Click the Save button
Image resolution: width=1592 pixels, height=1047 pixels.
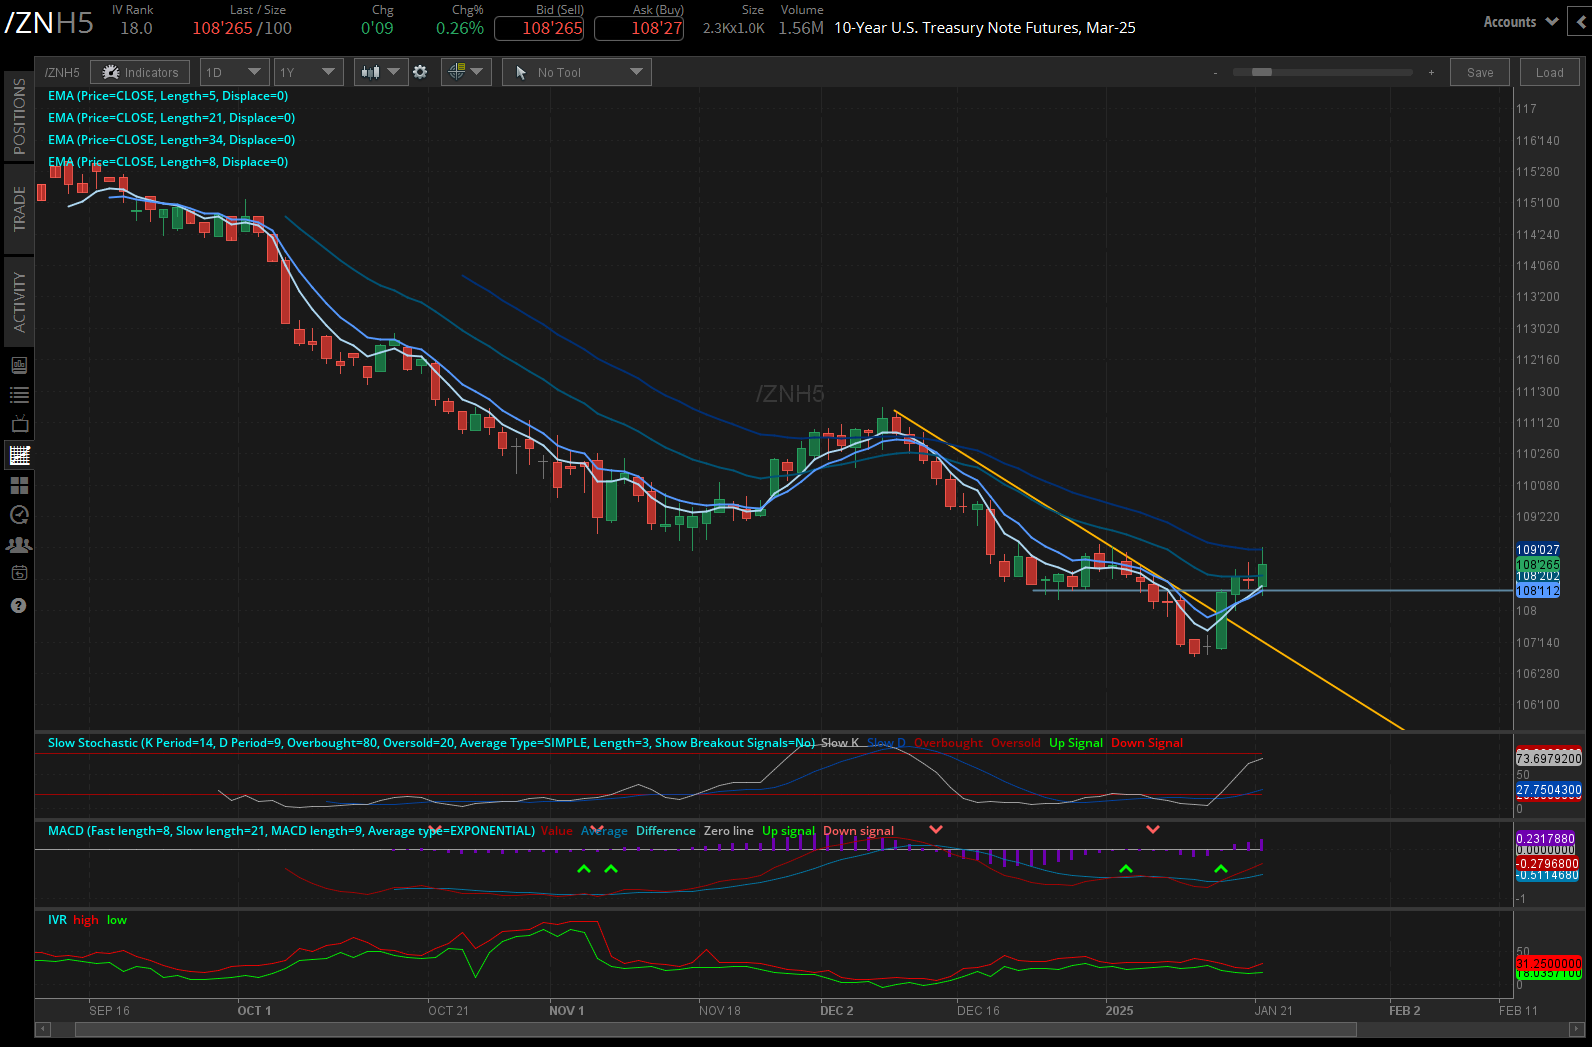[x=1480, y=72]
